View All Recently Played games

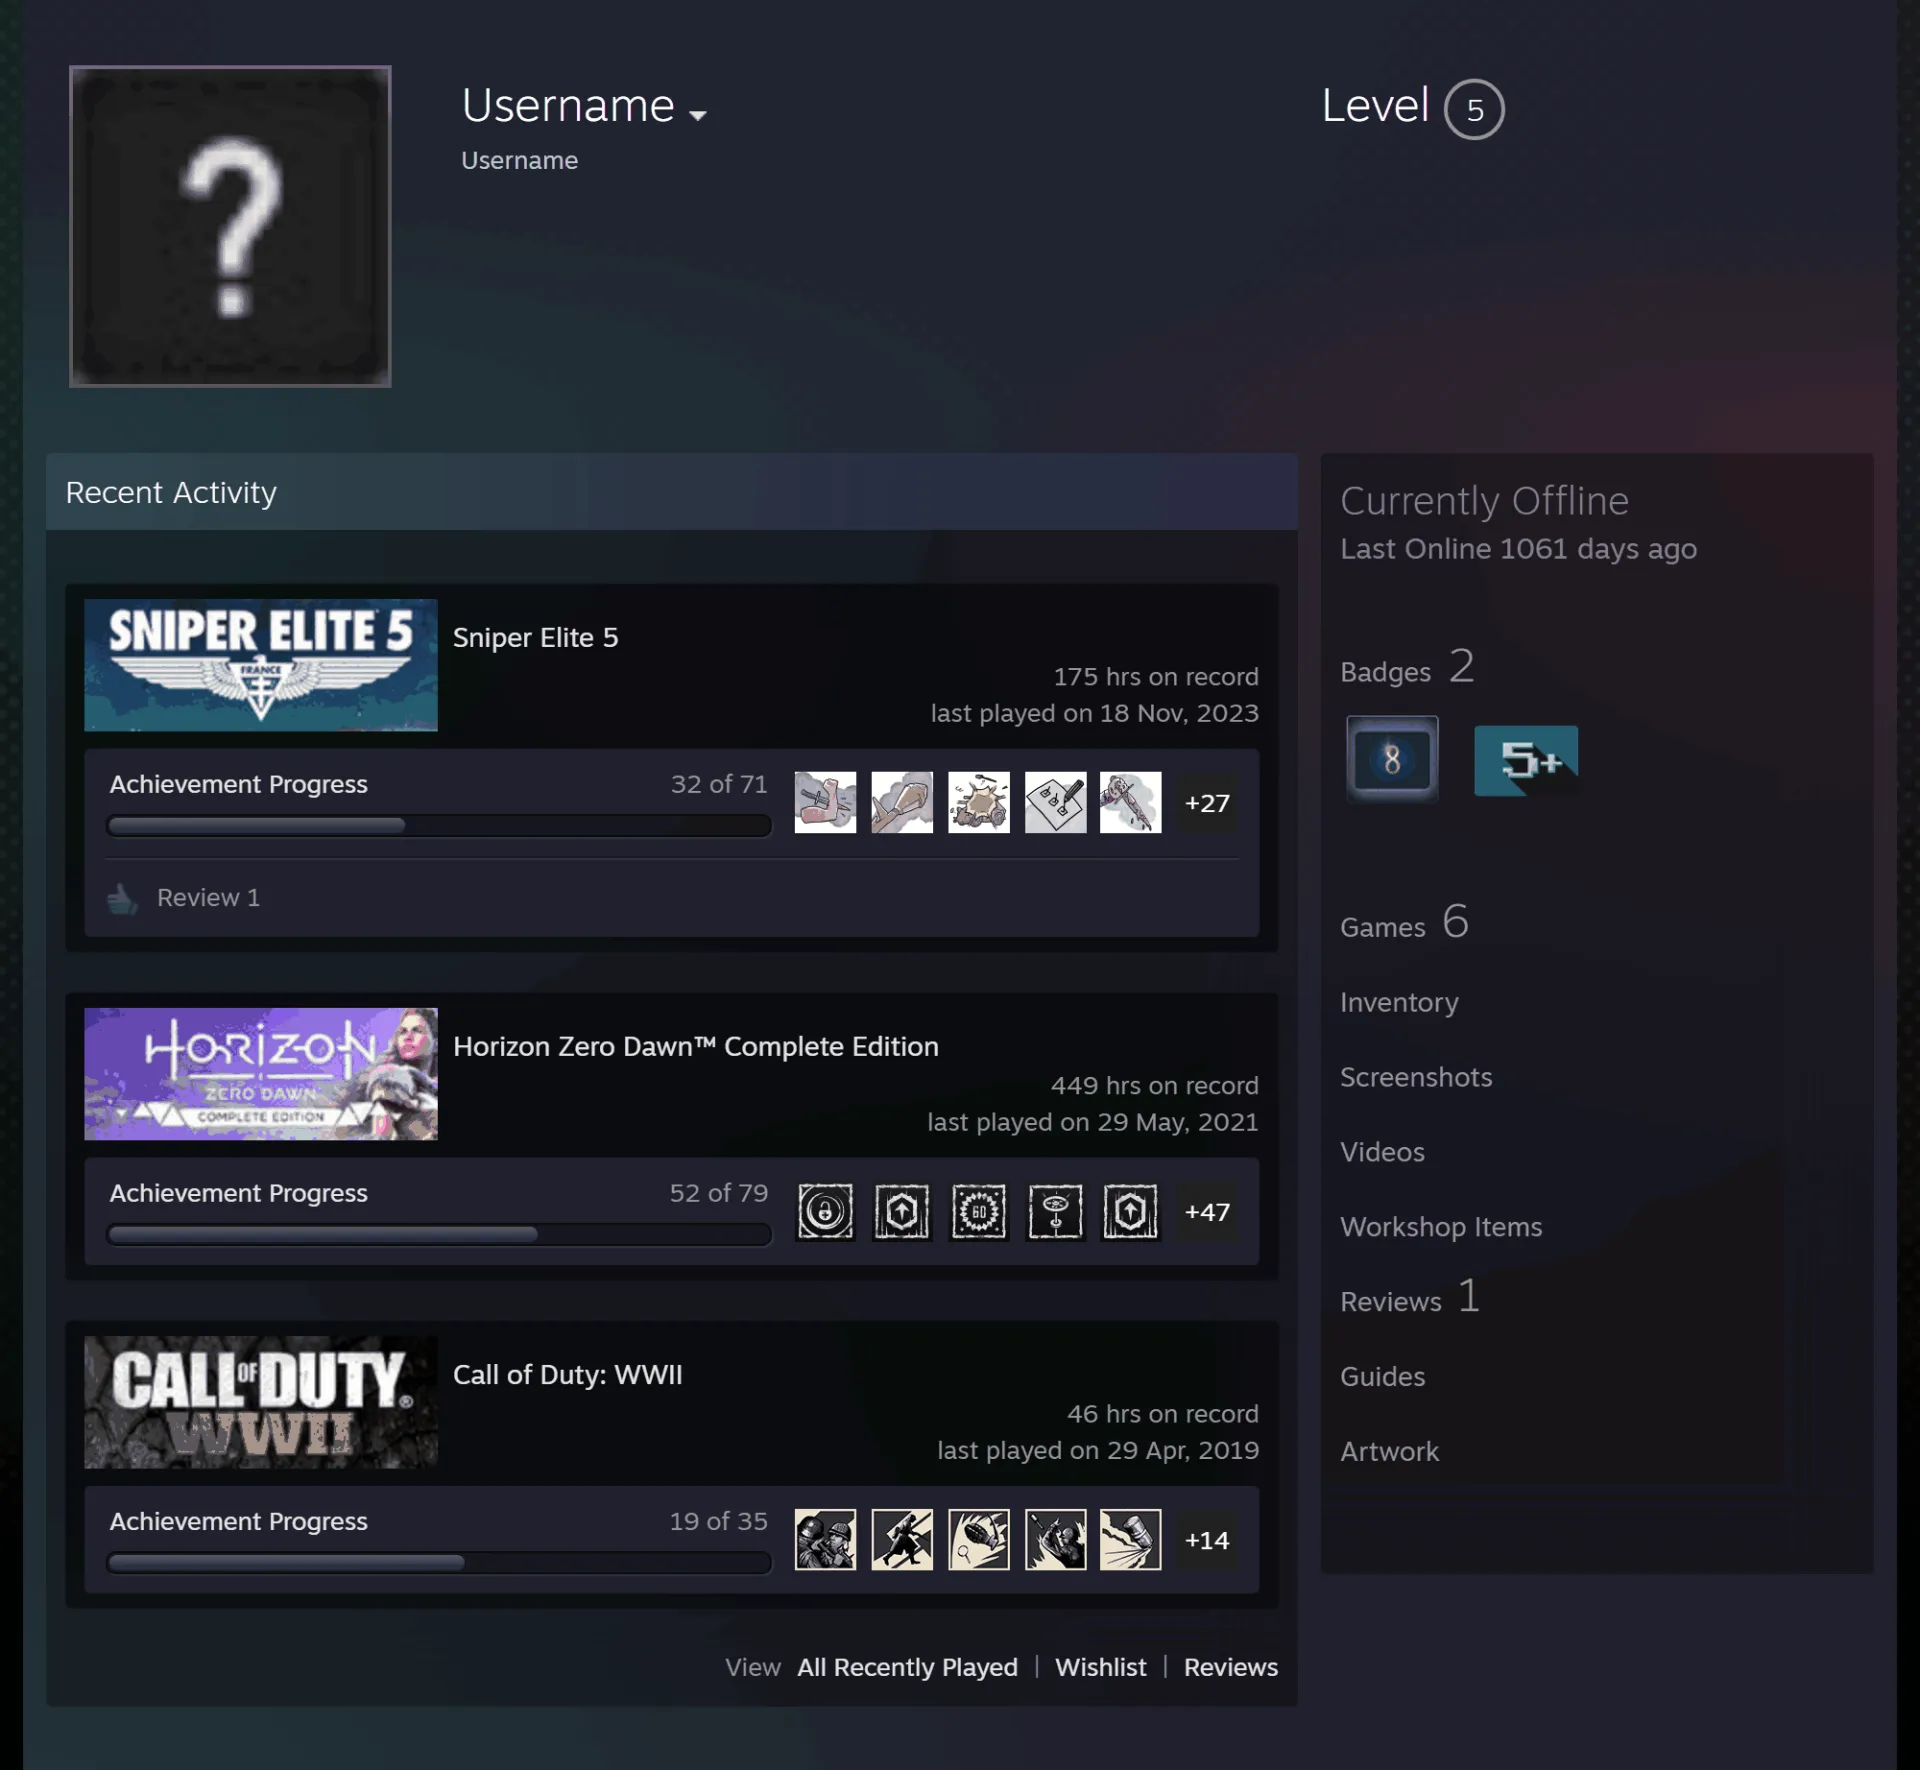907,1667
